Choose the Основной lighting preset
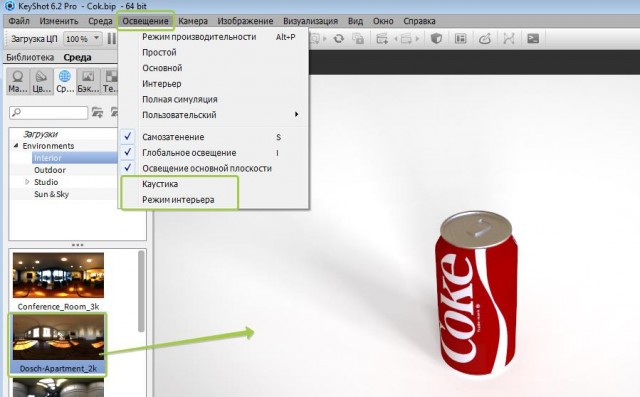Image resolution: width=640 pixels, height=397 pixels. click(213, 68)
